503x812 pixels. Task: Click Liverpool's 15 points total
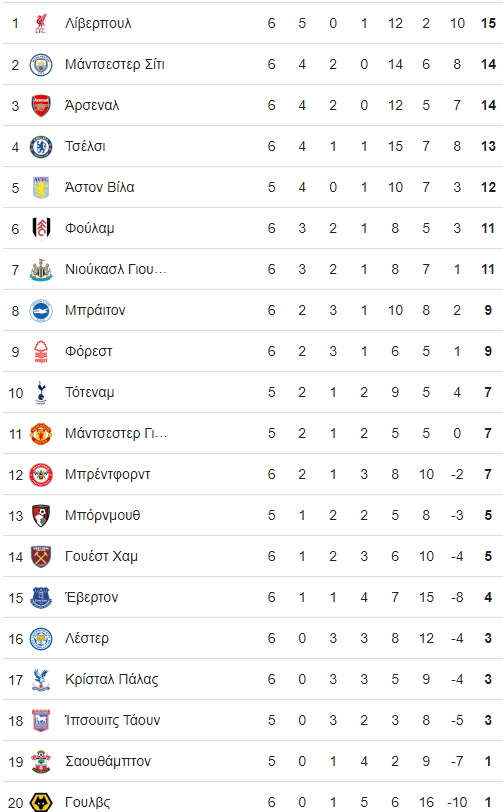[x=488, y=23]
